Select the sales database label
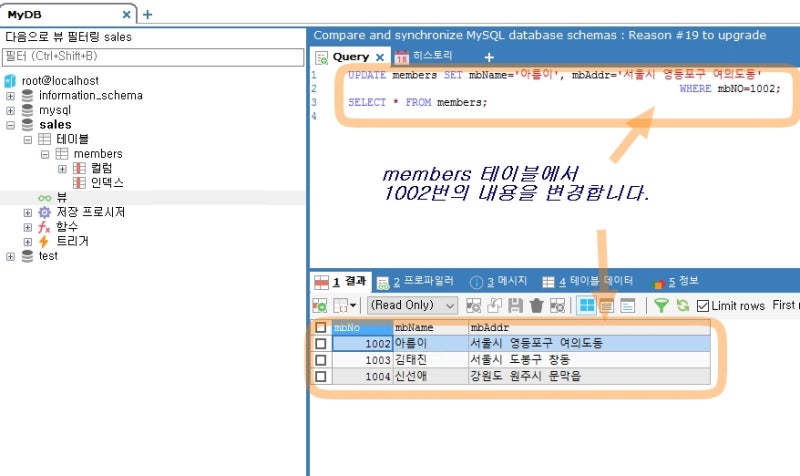Screen dimensions: 800x476 tap(55, 125)
